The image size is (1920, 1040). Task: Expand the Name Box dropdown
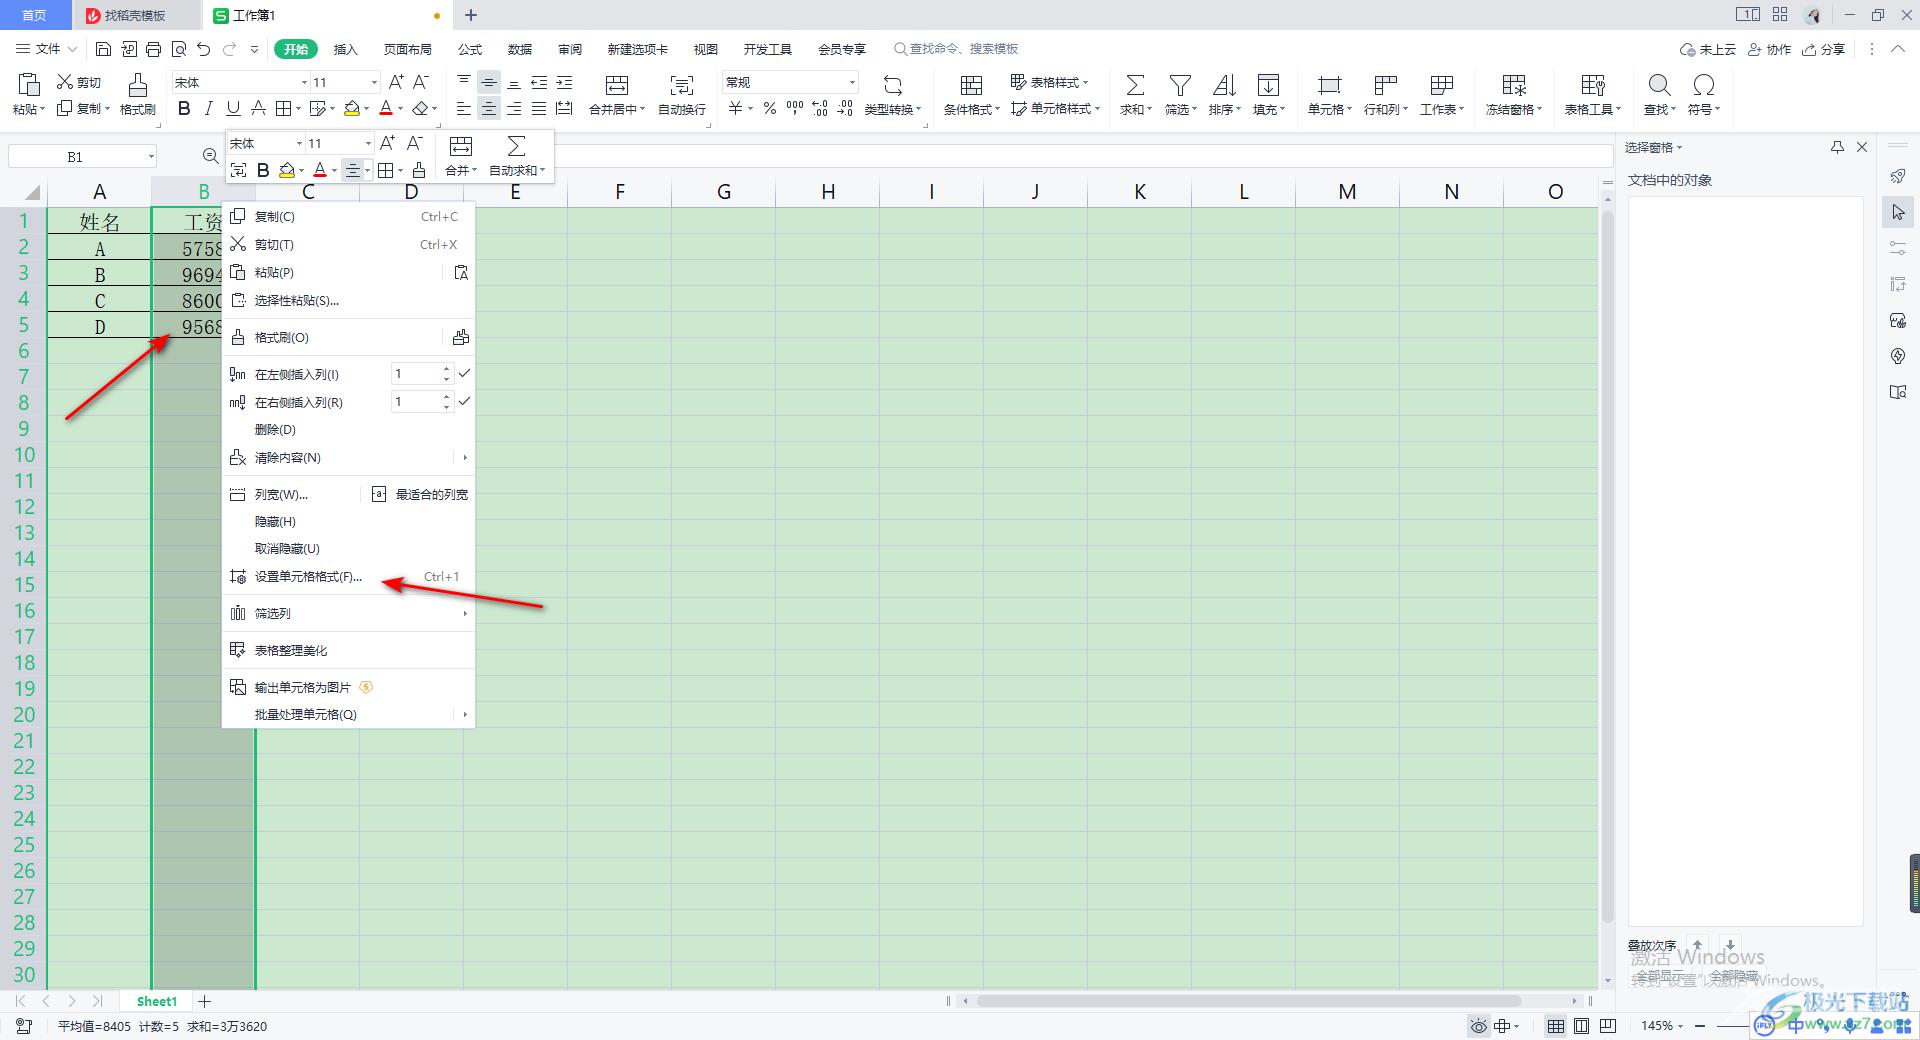[x=151, y=156]
